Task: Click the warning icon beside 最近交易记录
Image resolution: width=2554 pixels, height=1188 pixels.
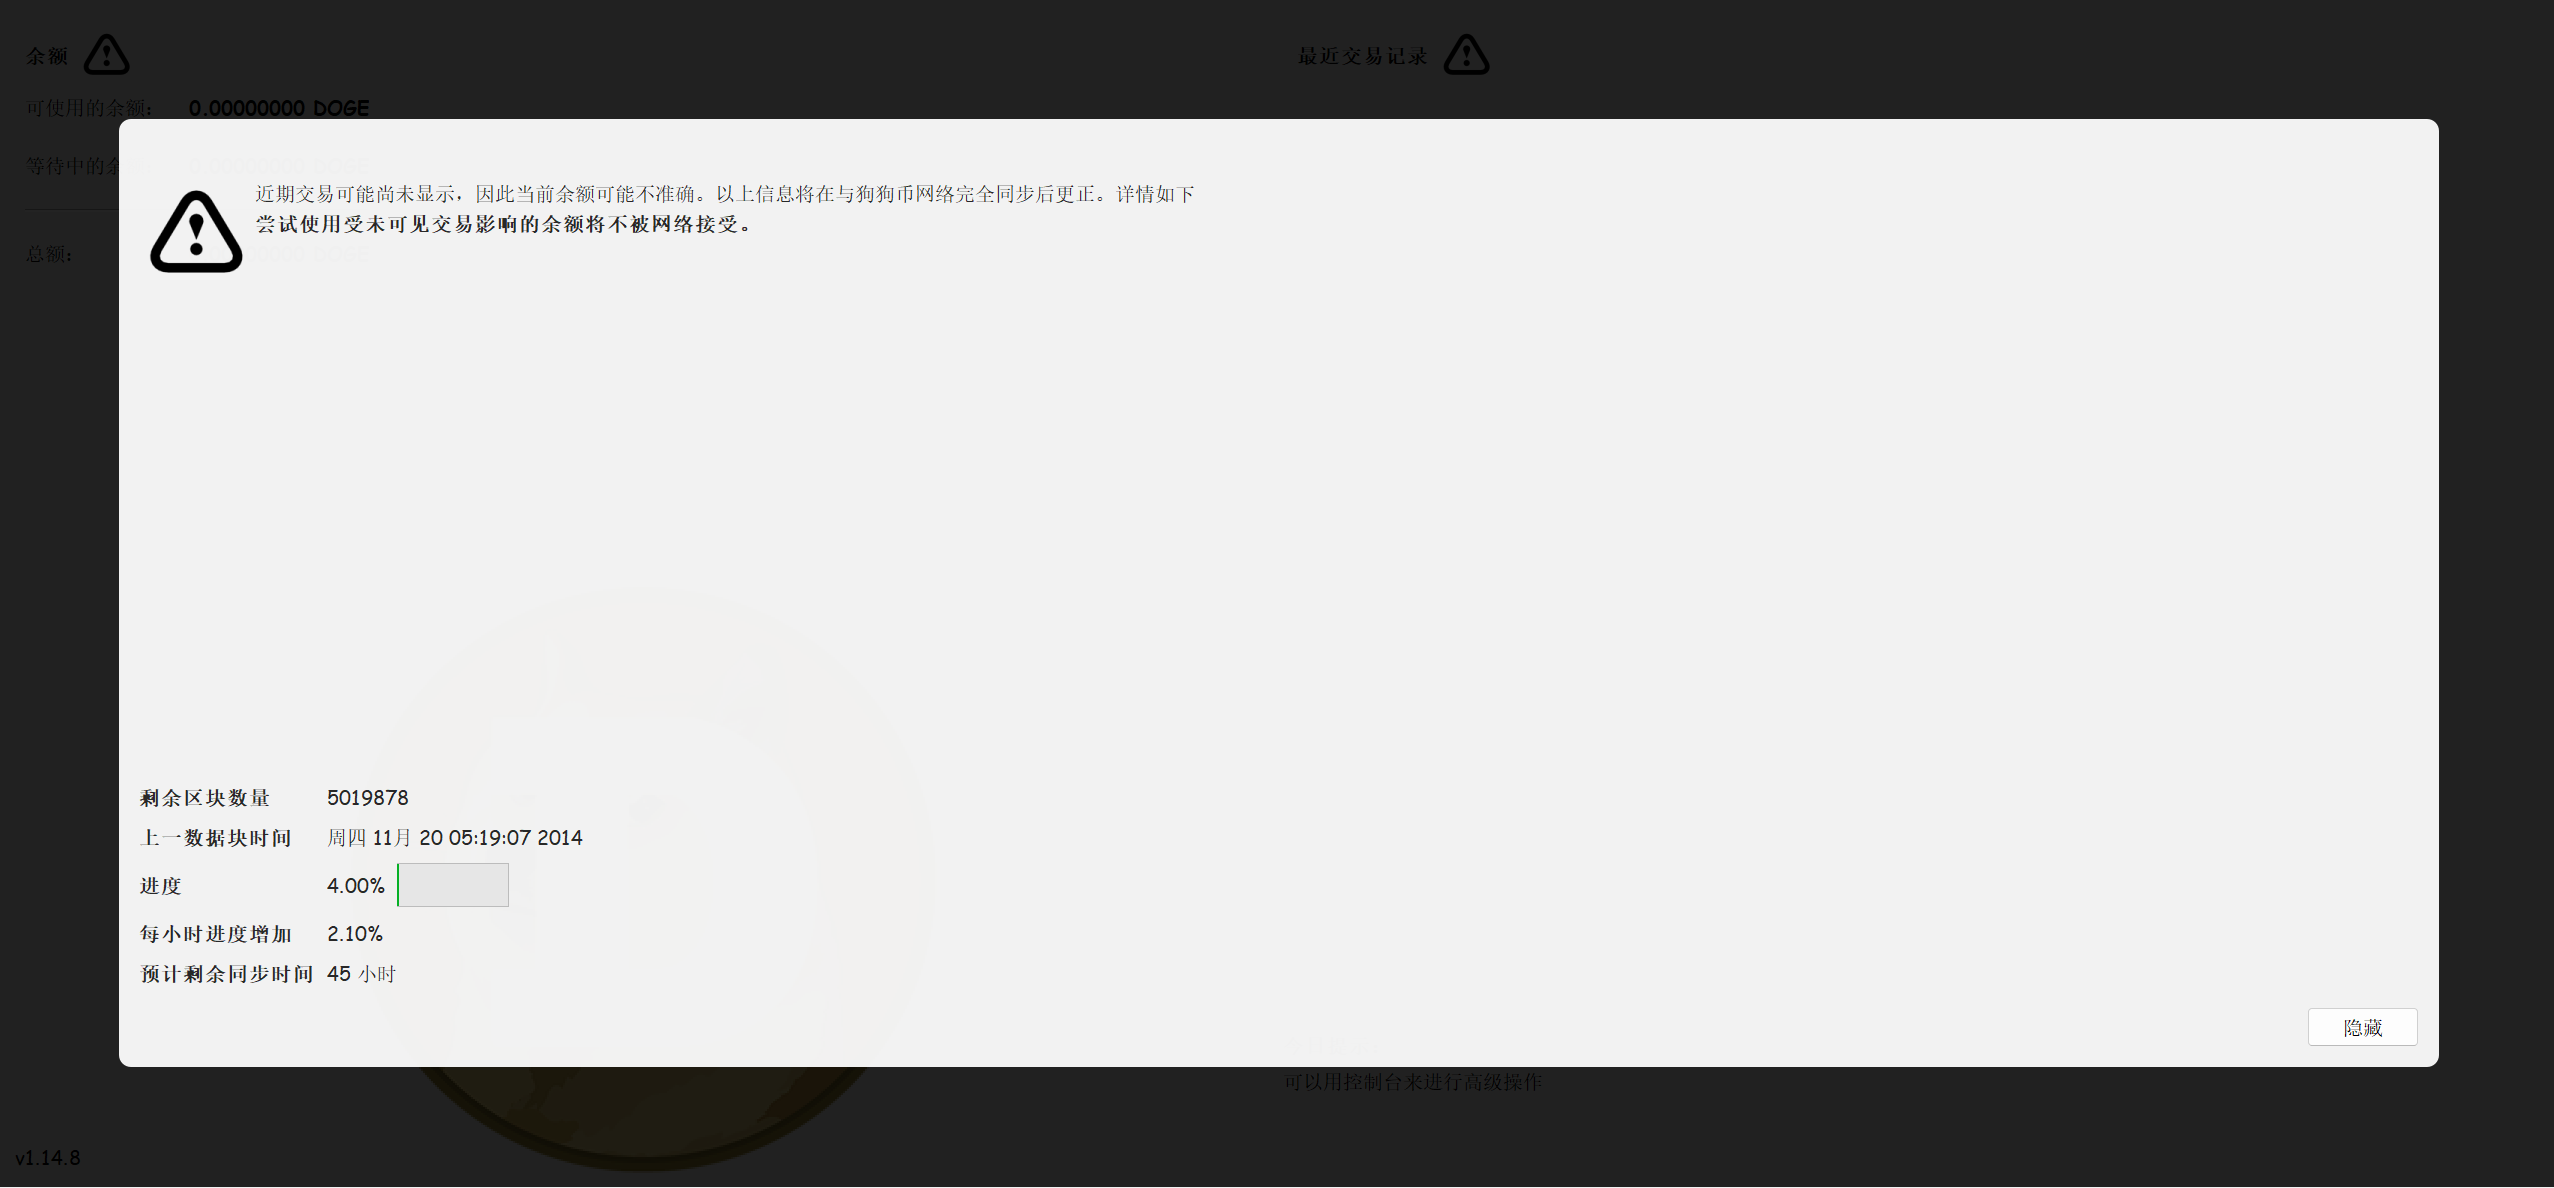Action: [x=1466, y=55]
